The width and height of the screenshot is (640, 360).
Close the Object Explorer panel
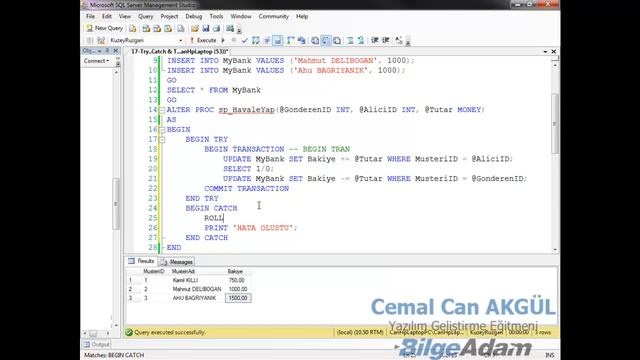(x=116, y=51)
